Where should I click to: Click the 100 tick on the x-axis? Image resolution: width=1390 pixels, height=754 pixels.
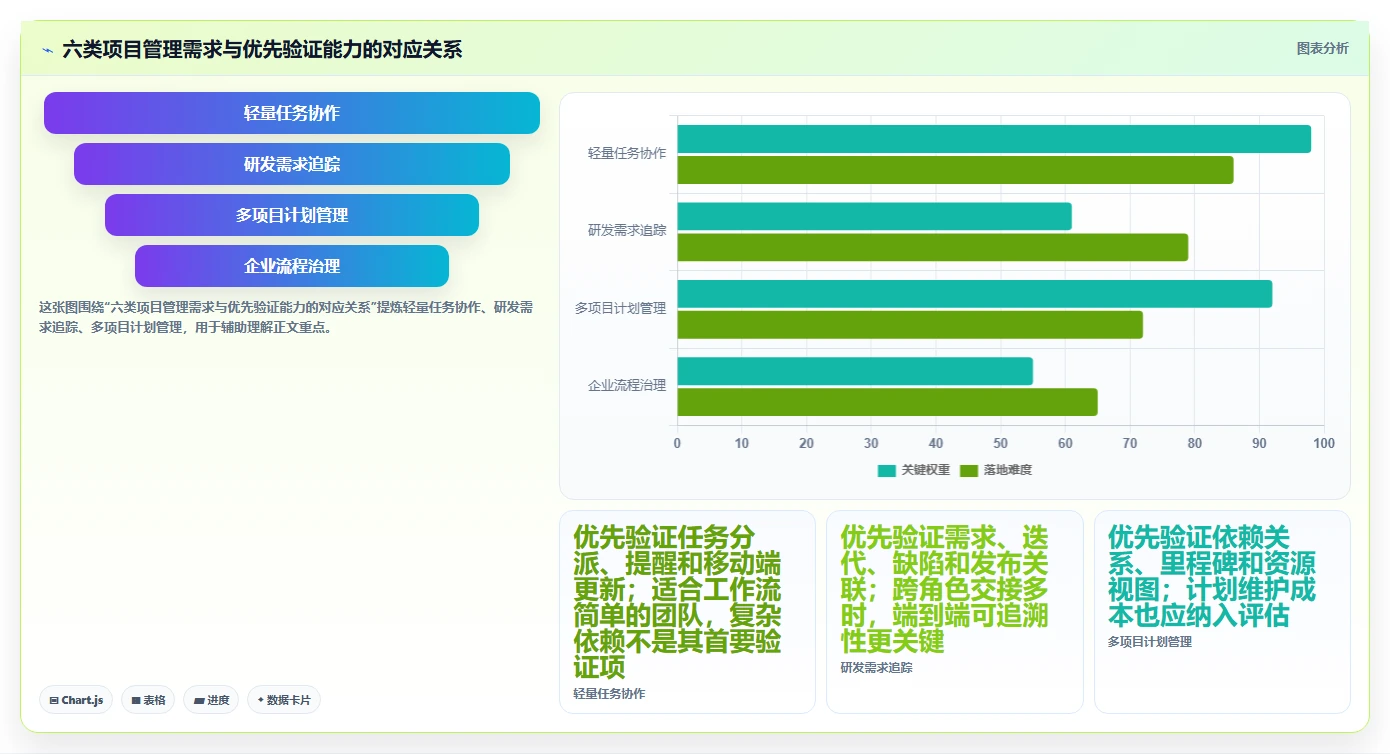click(1324, 443)
